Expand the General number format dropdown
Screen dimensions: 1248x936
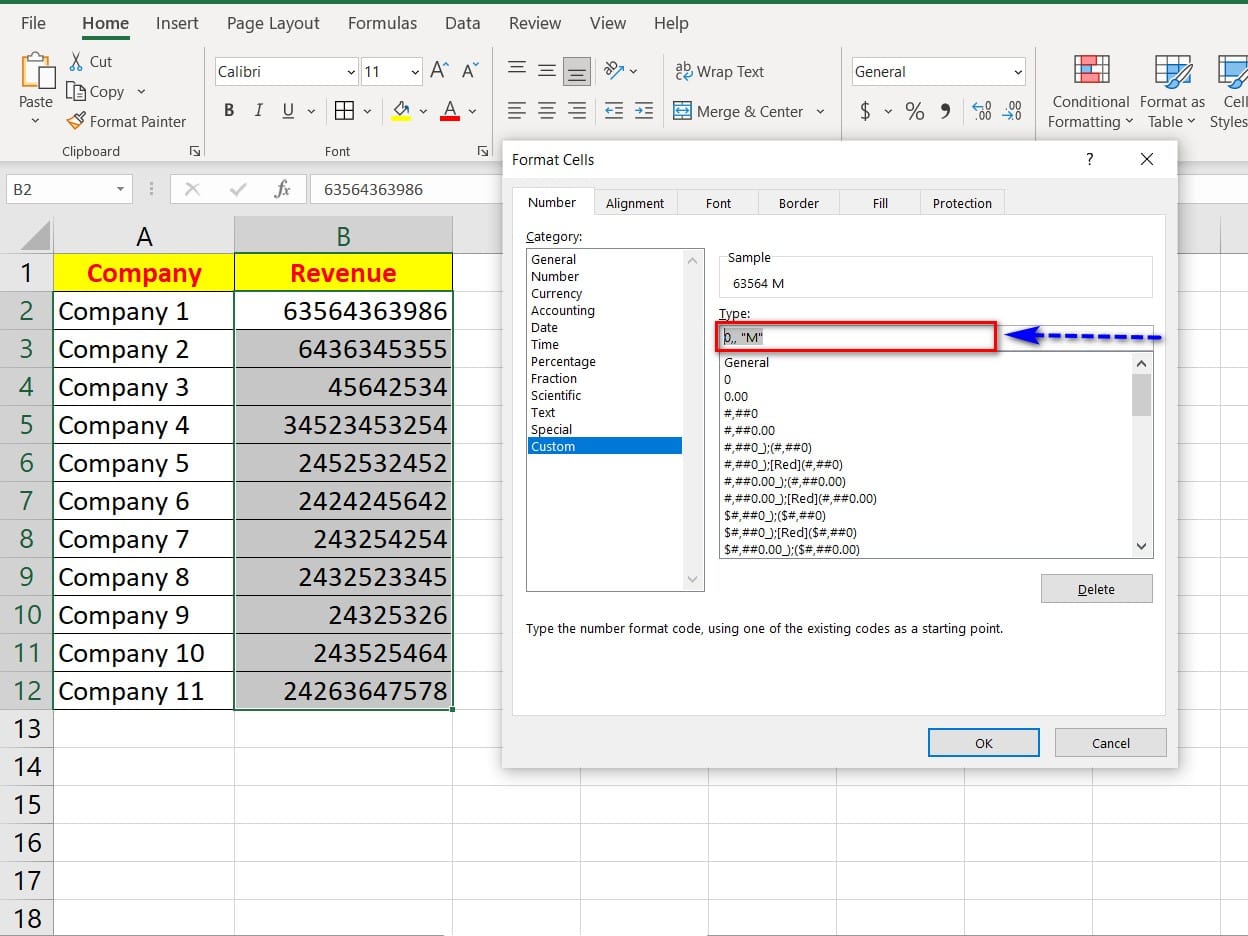(x=1018, y=72)
